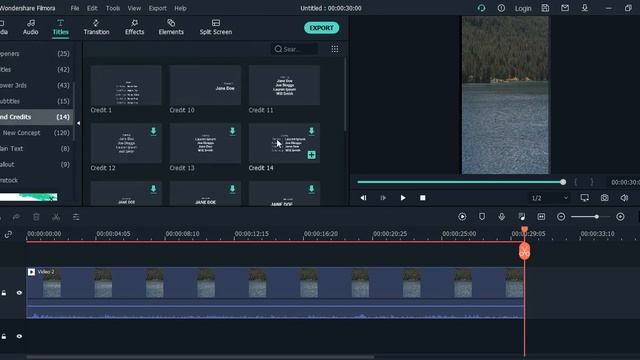
Task: Open the Export menu
Action: tap(158, 8)
